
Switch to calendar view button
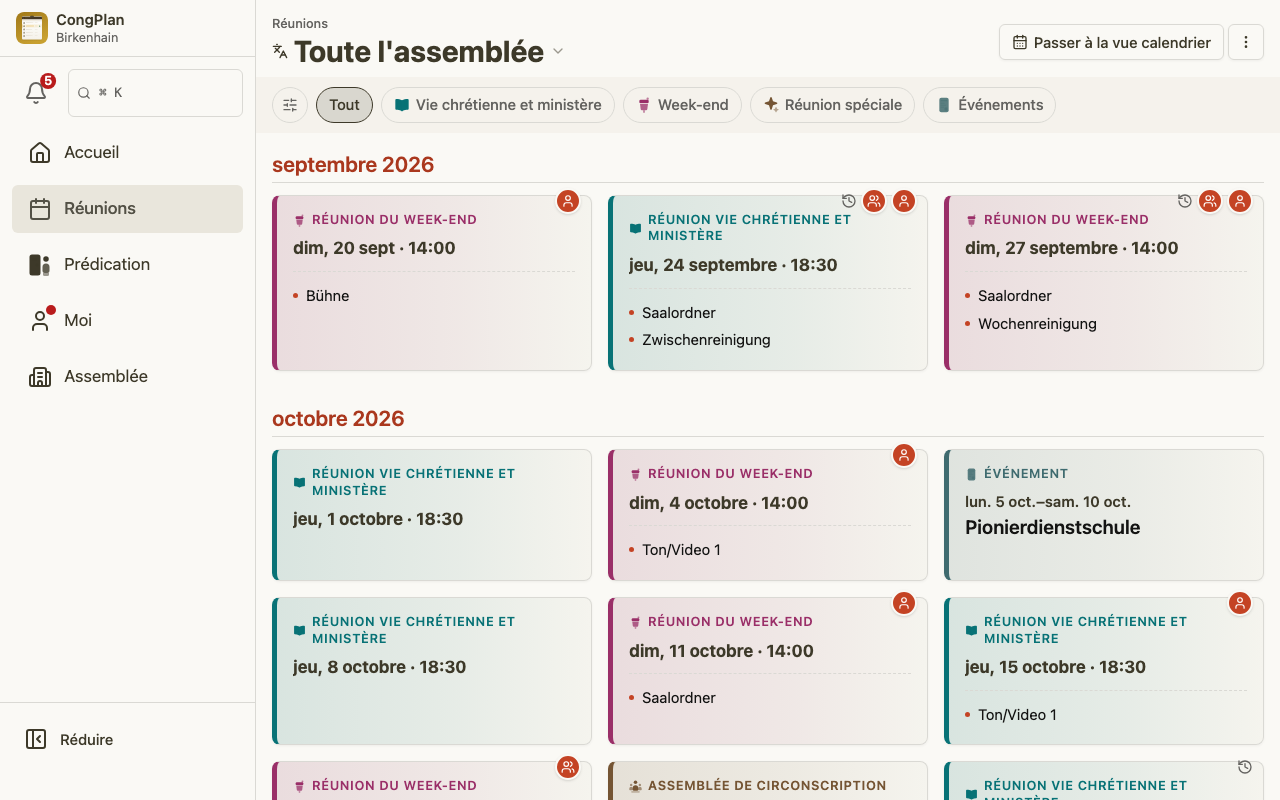[x=1111, y=42]
